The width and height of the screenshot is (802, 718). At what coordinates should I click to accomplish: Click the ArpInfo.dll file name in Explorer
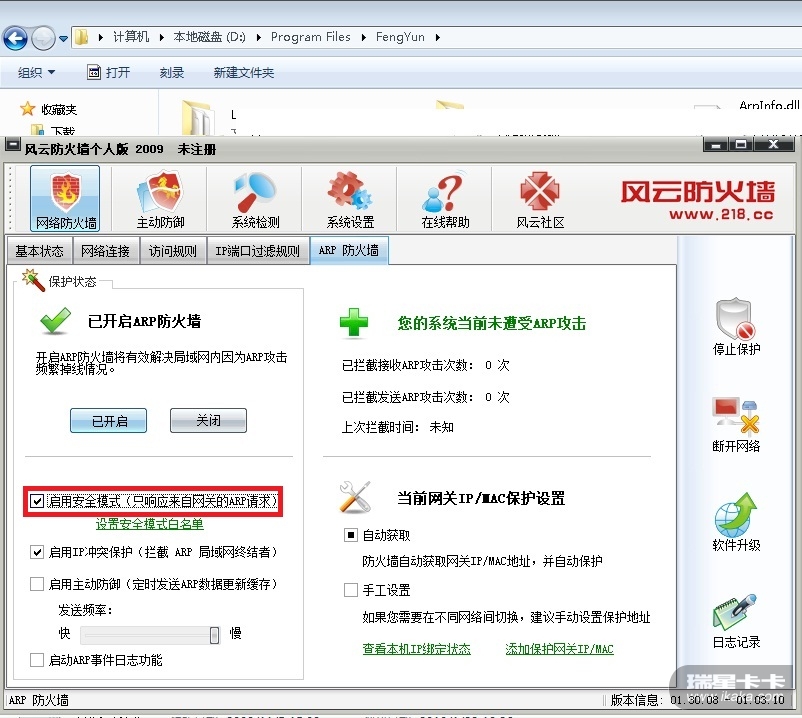pyautogui.click(x=769, y=105)
